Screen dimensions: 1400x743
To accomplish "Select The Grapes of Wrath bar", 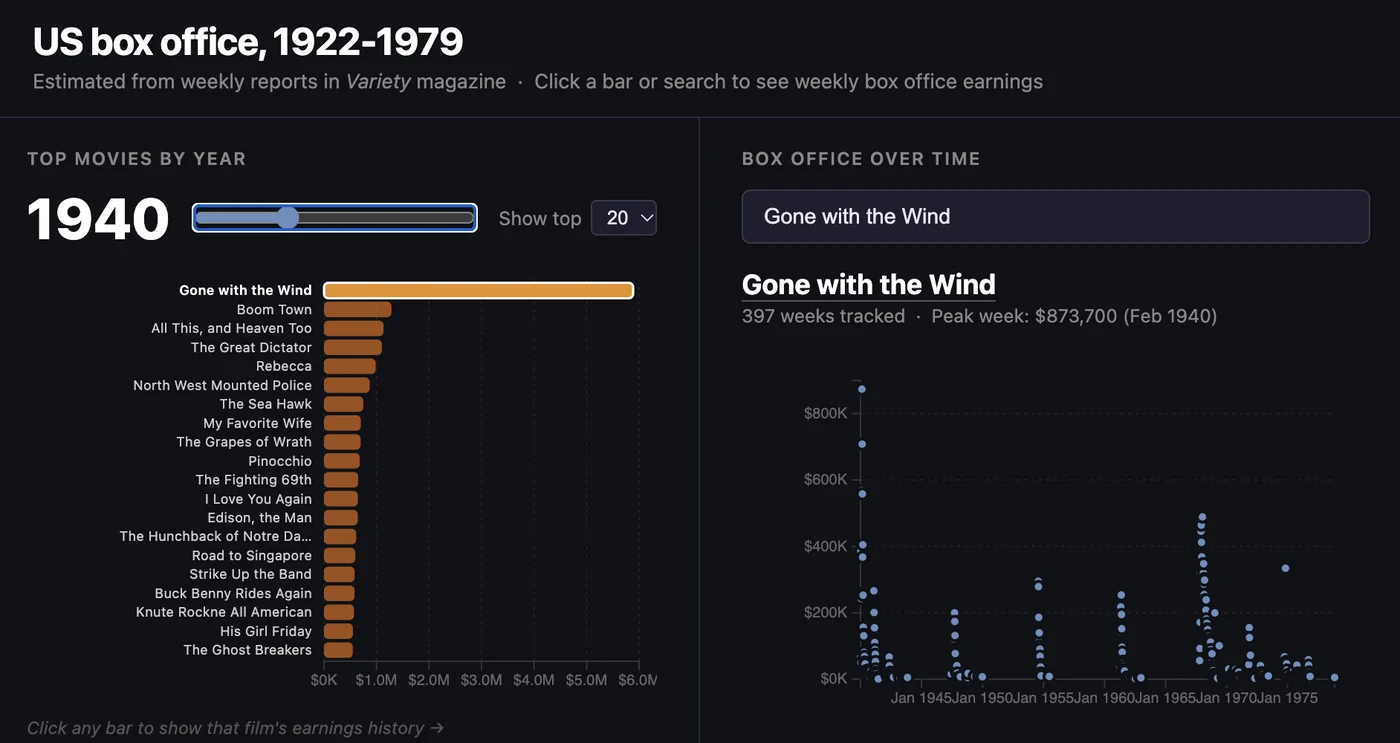I will coord(342,442).
